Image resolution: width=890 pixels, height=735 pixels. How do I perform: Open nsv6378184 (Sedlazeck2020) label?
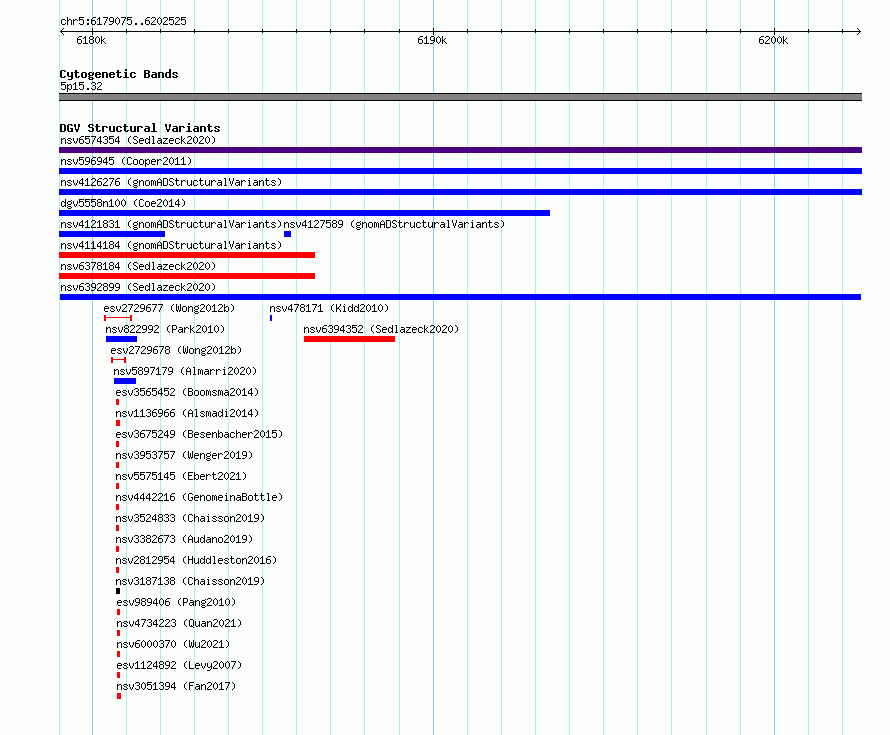(138, 266)
